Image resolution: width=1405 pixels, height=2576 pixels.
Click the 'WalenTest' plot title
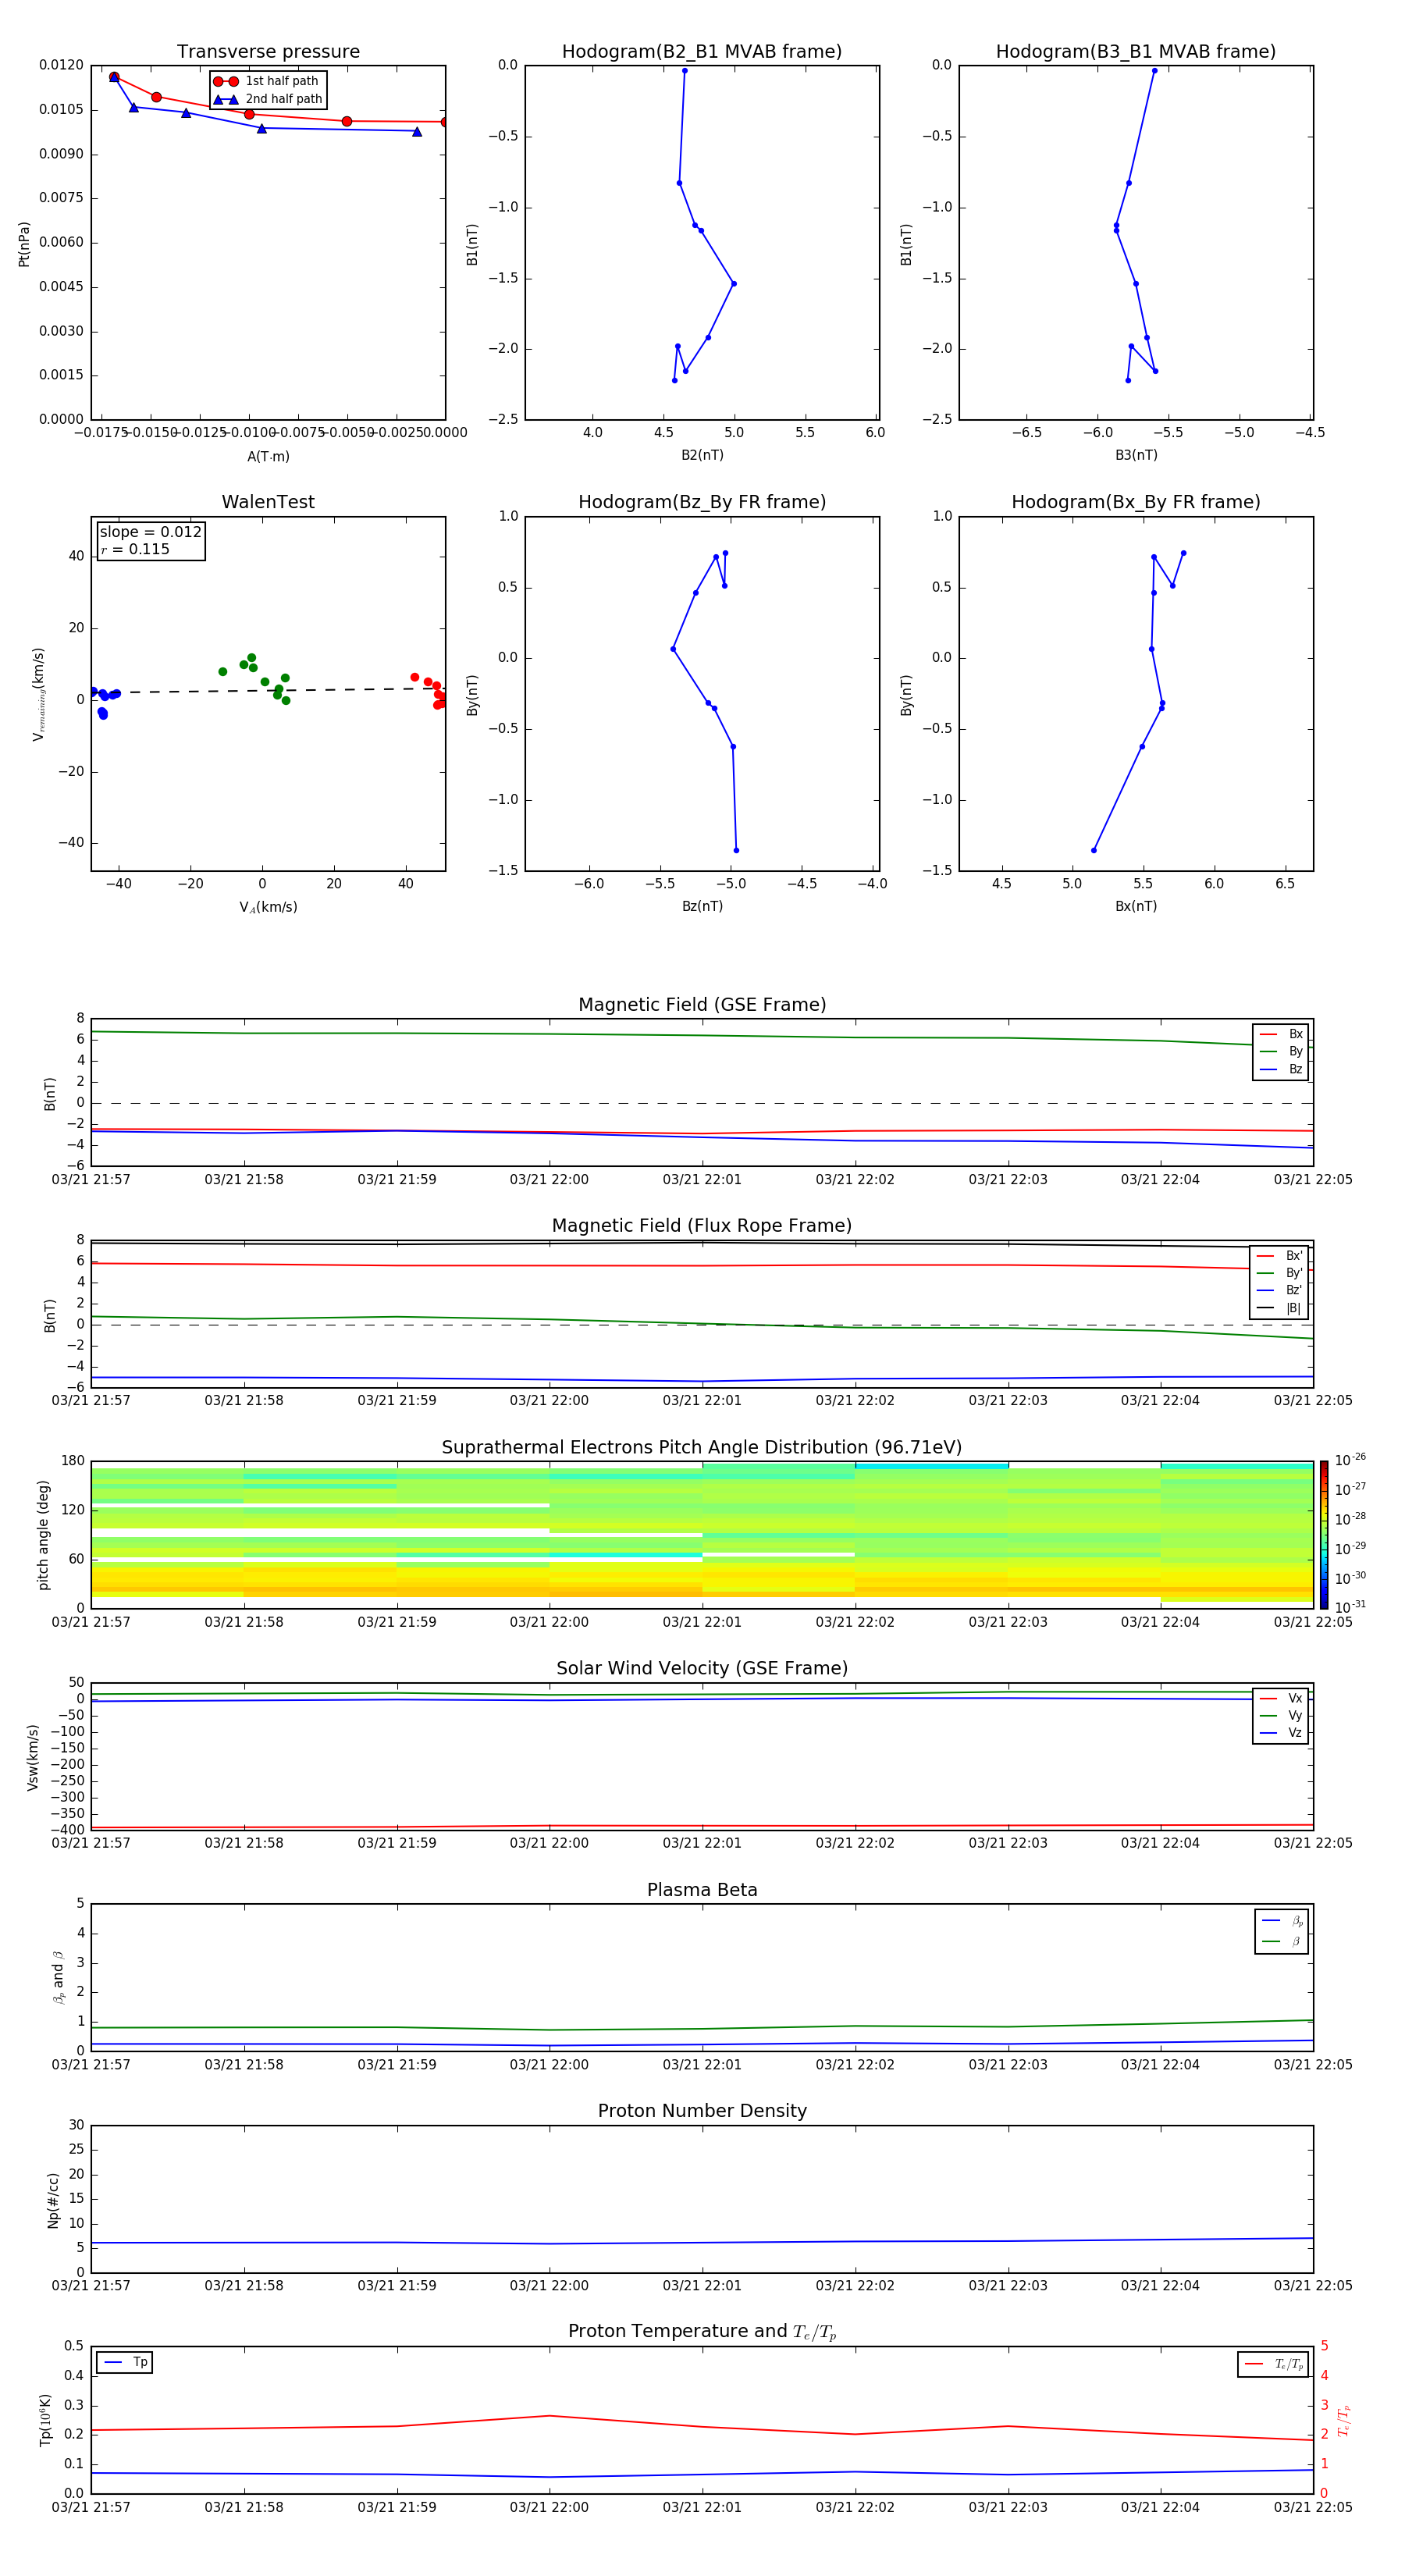coord(268,502)
